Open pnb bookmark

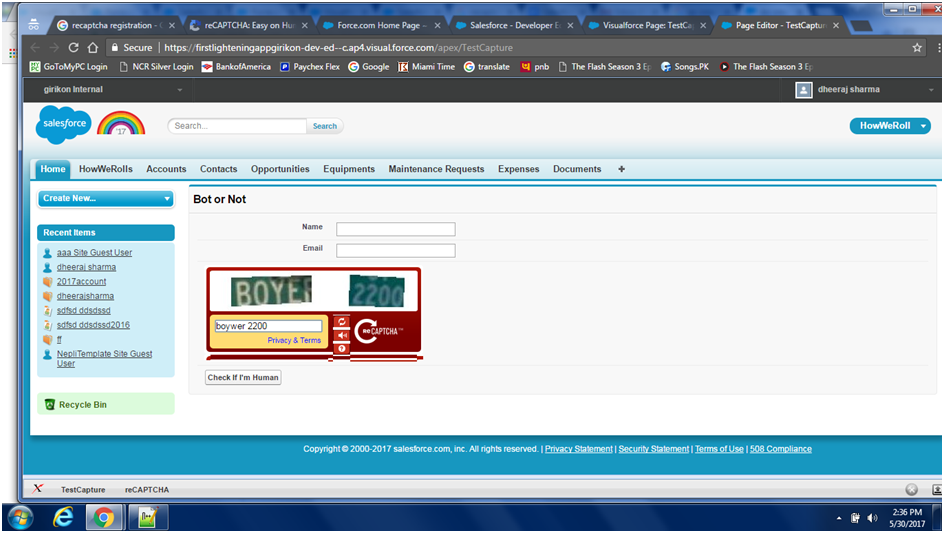pyautogui.click(x=535, y=67)
